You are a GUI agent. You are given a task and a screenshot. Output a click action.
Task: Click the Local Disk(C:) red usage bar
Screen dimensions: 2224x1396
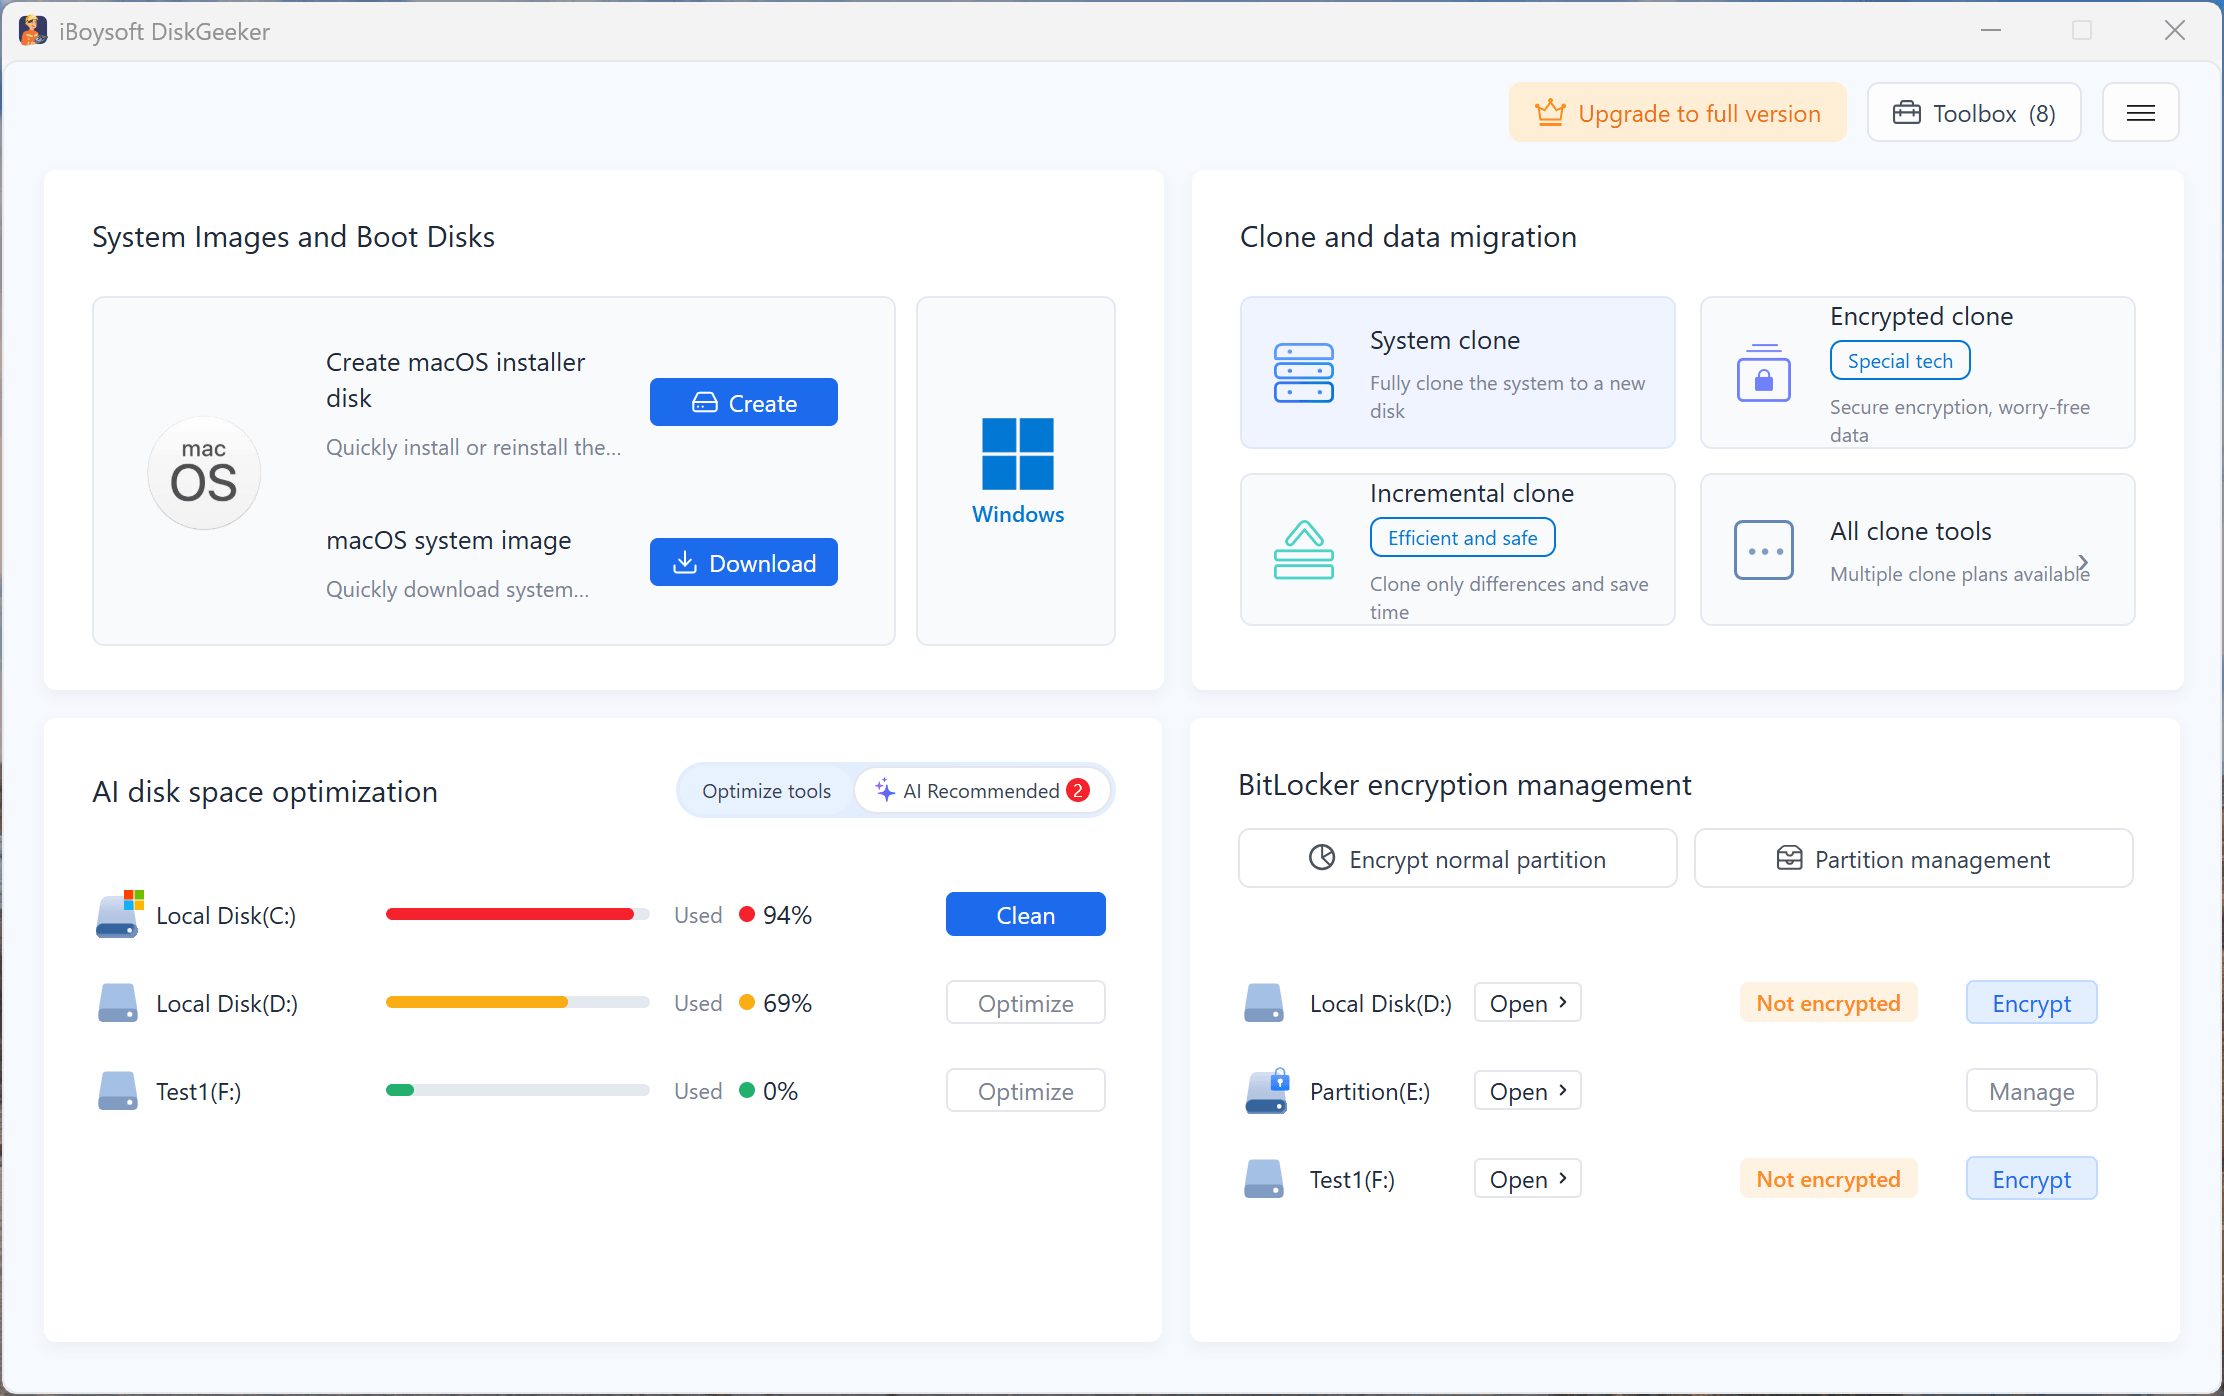pos(517,914)
